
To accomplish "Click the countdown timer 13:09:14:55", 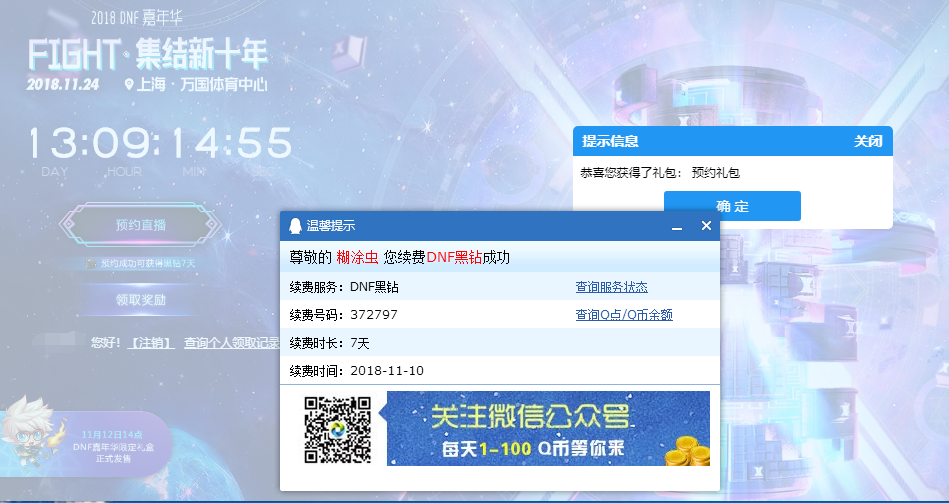I will coord(160,143).
